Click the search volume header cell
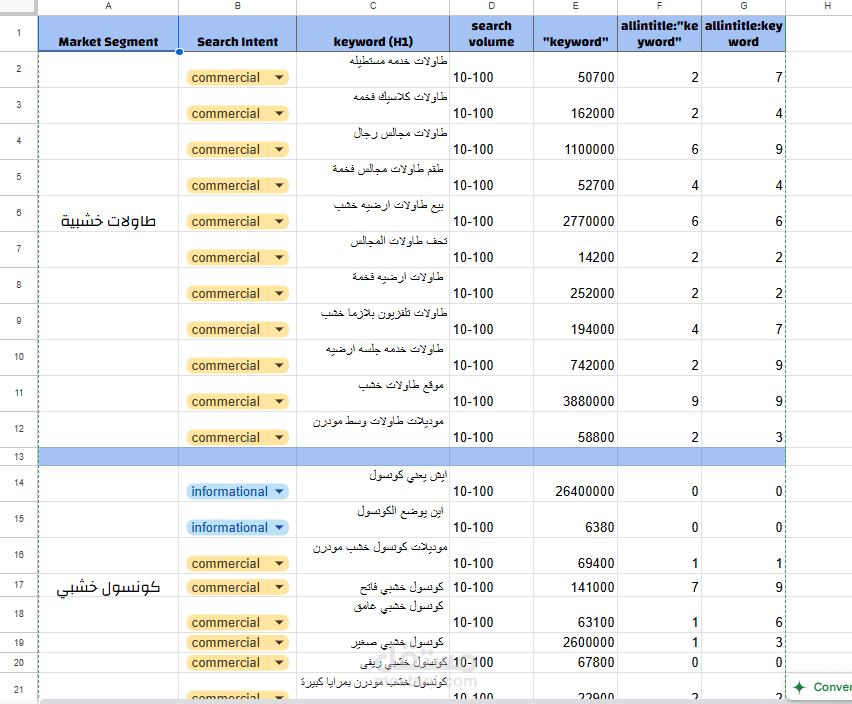Viewport: 852px width, 704px height. click(x=491, y=34)
